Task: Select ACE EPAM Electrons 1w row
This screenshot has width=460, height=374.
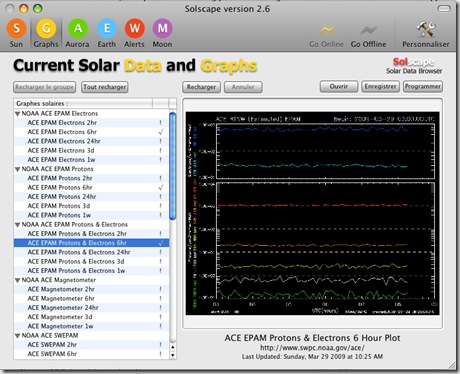Action: click(91, 160)
